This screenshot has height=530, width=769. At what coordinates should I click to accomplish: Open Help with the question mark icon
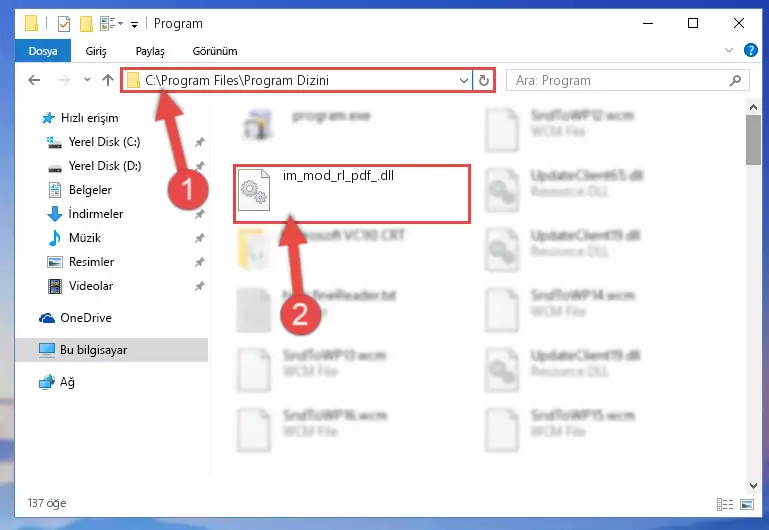(x=750, y=50)
